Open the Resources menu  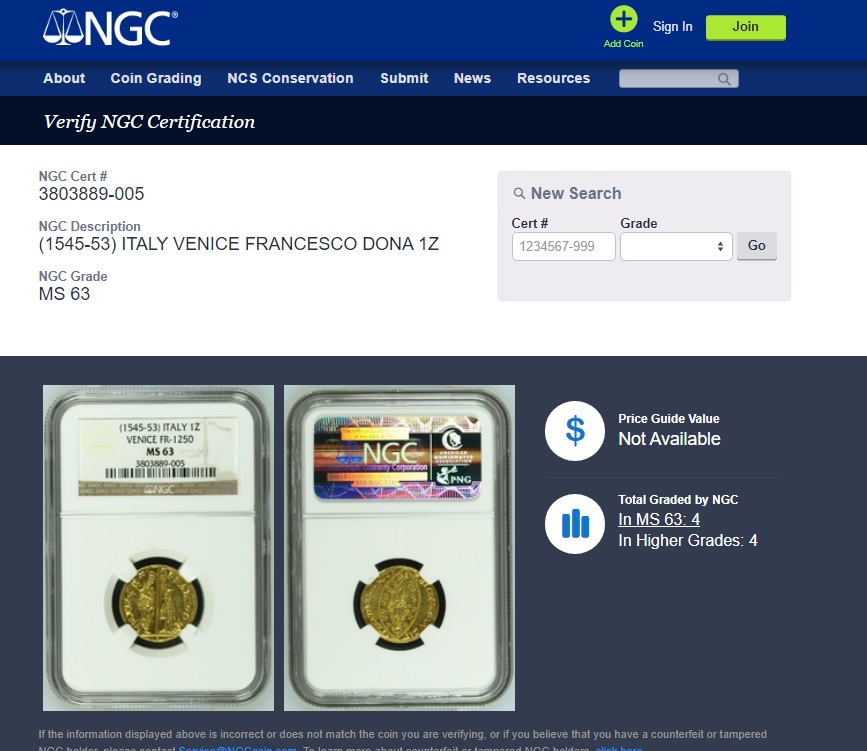click(553, 78)
